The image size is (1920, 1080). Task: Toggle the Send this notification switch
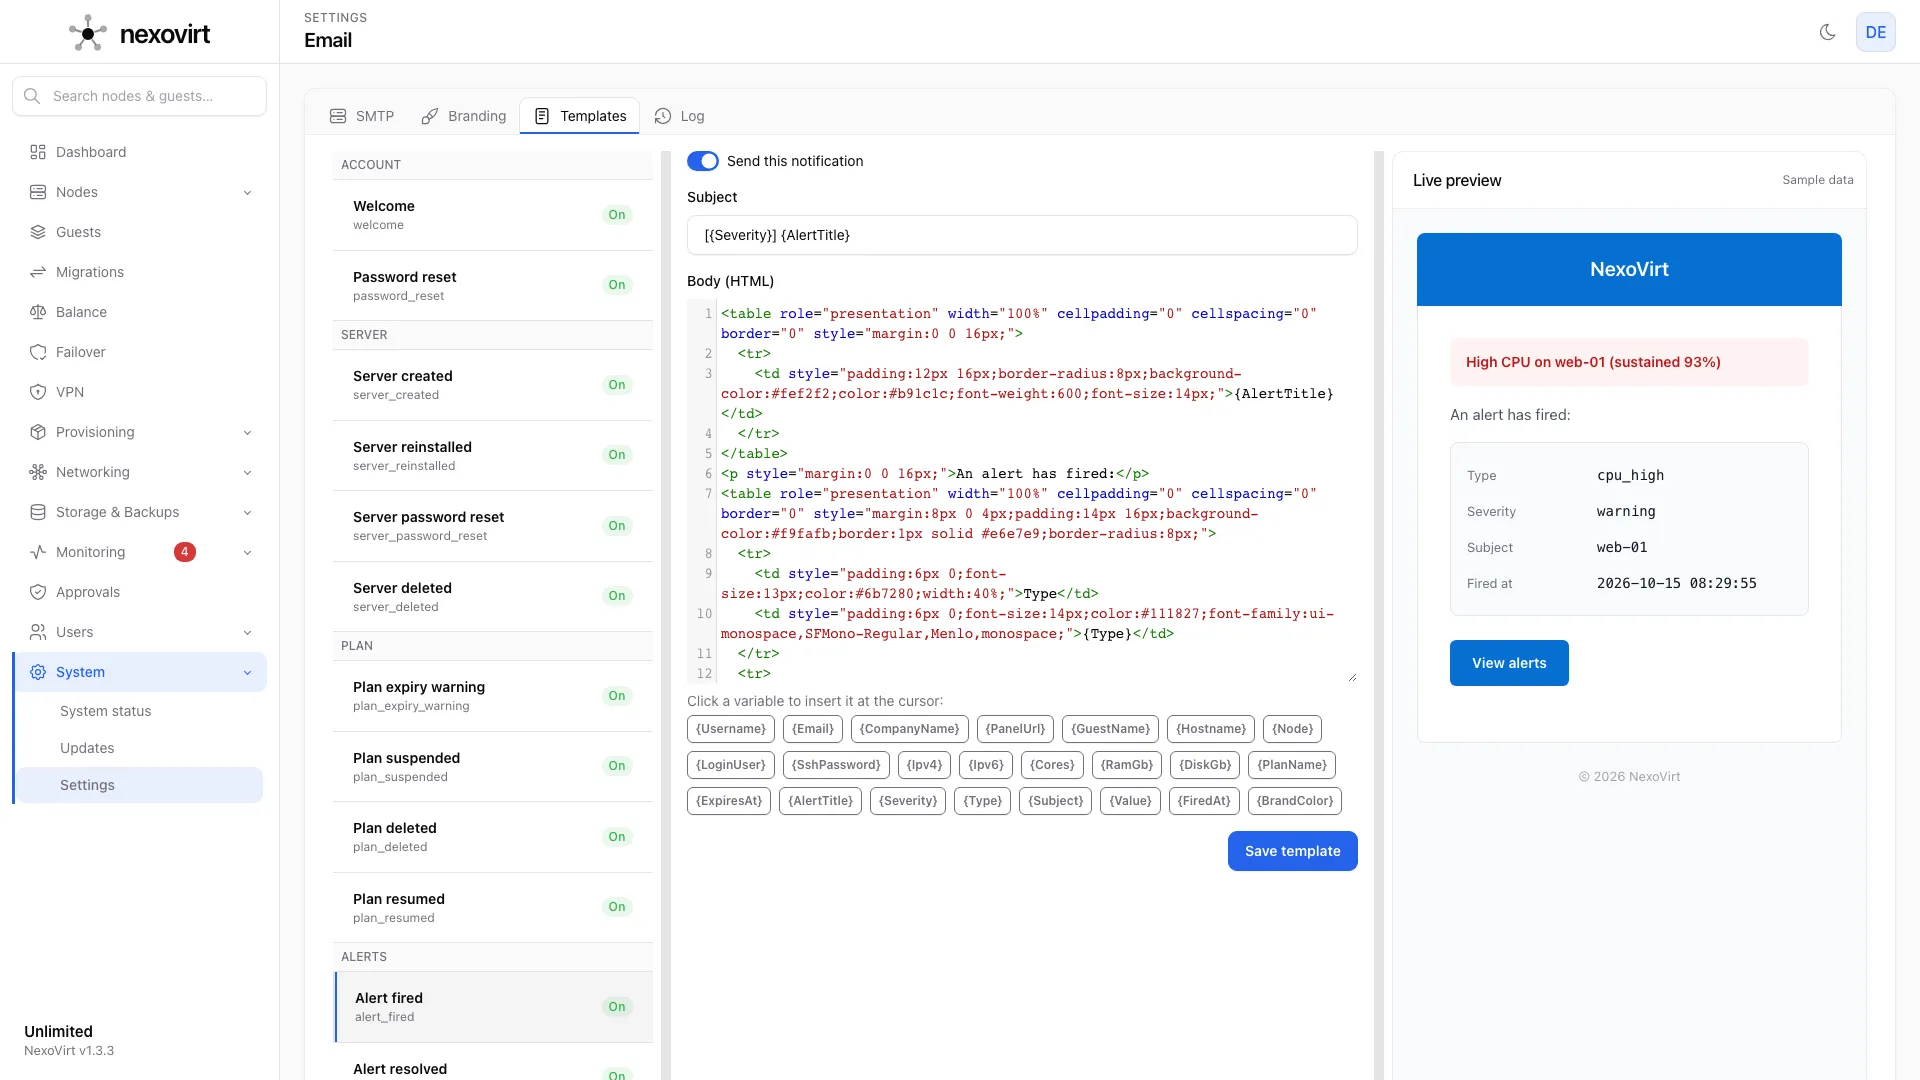[x=703, y=161]
